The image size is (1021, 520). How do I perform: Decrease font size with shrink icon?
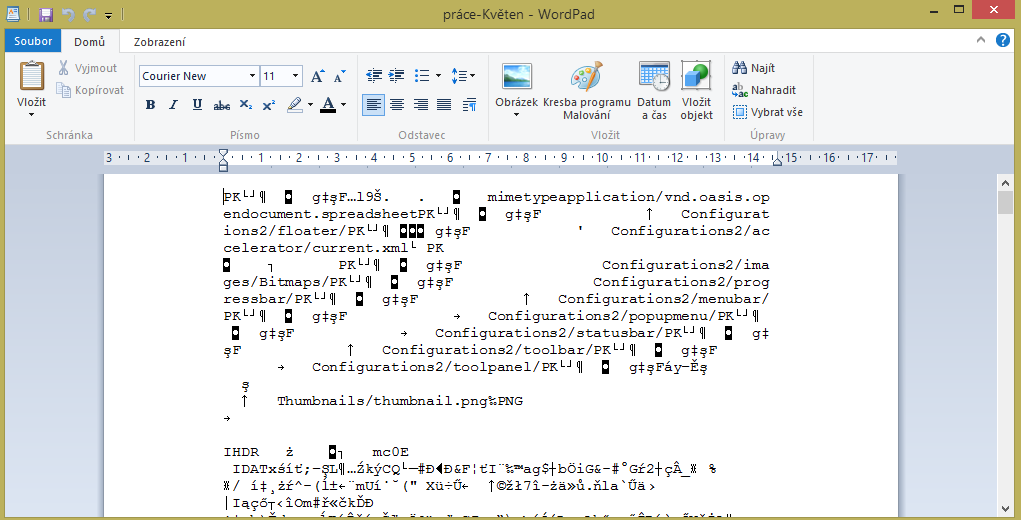coord(339,76)
